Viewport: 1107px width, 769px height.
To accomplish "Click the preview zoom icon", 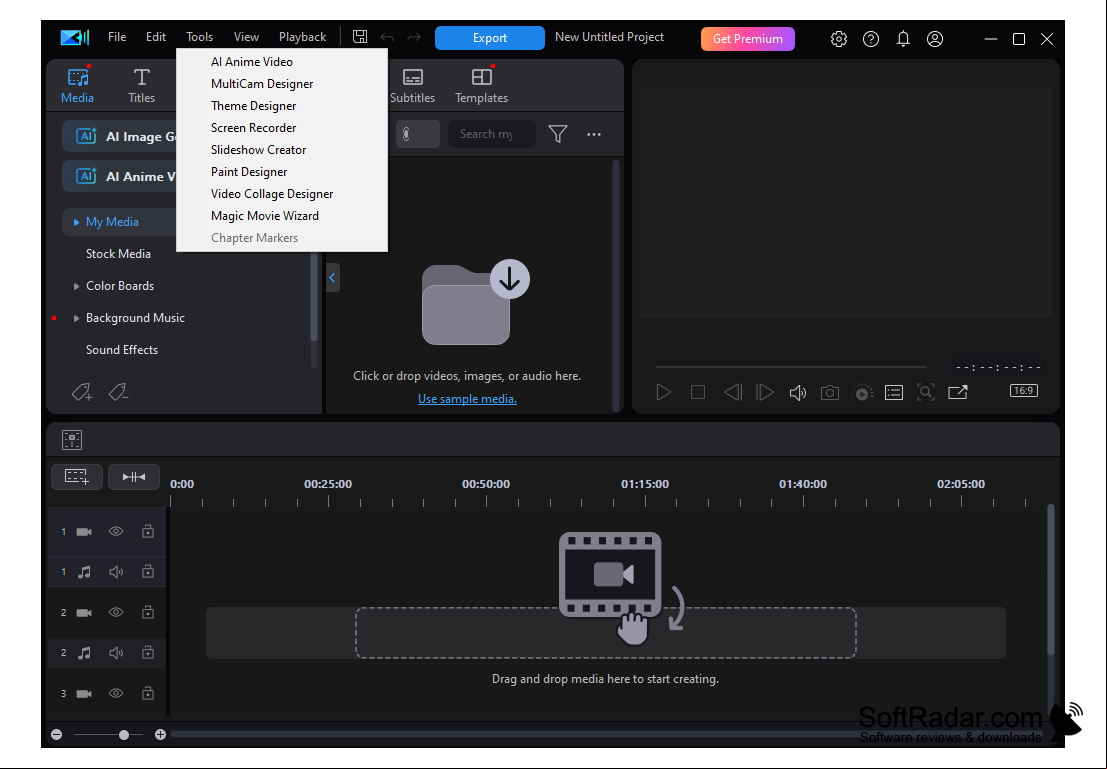I will click(x=926, y=392).
